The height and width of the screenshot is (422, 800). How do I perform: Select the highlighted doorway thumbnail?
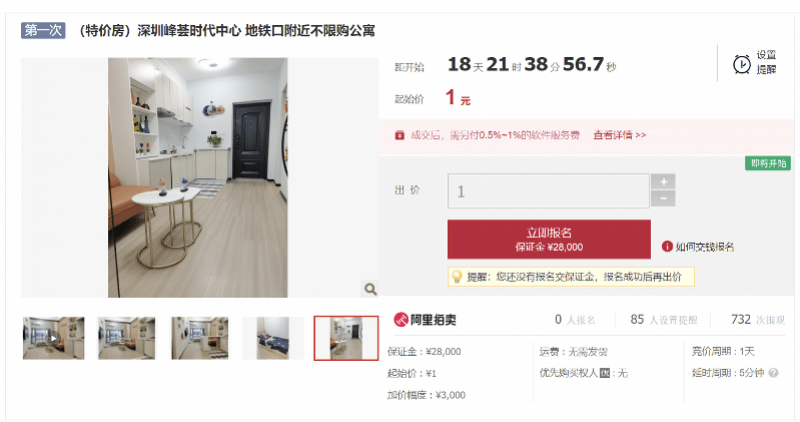point(346,338)
